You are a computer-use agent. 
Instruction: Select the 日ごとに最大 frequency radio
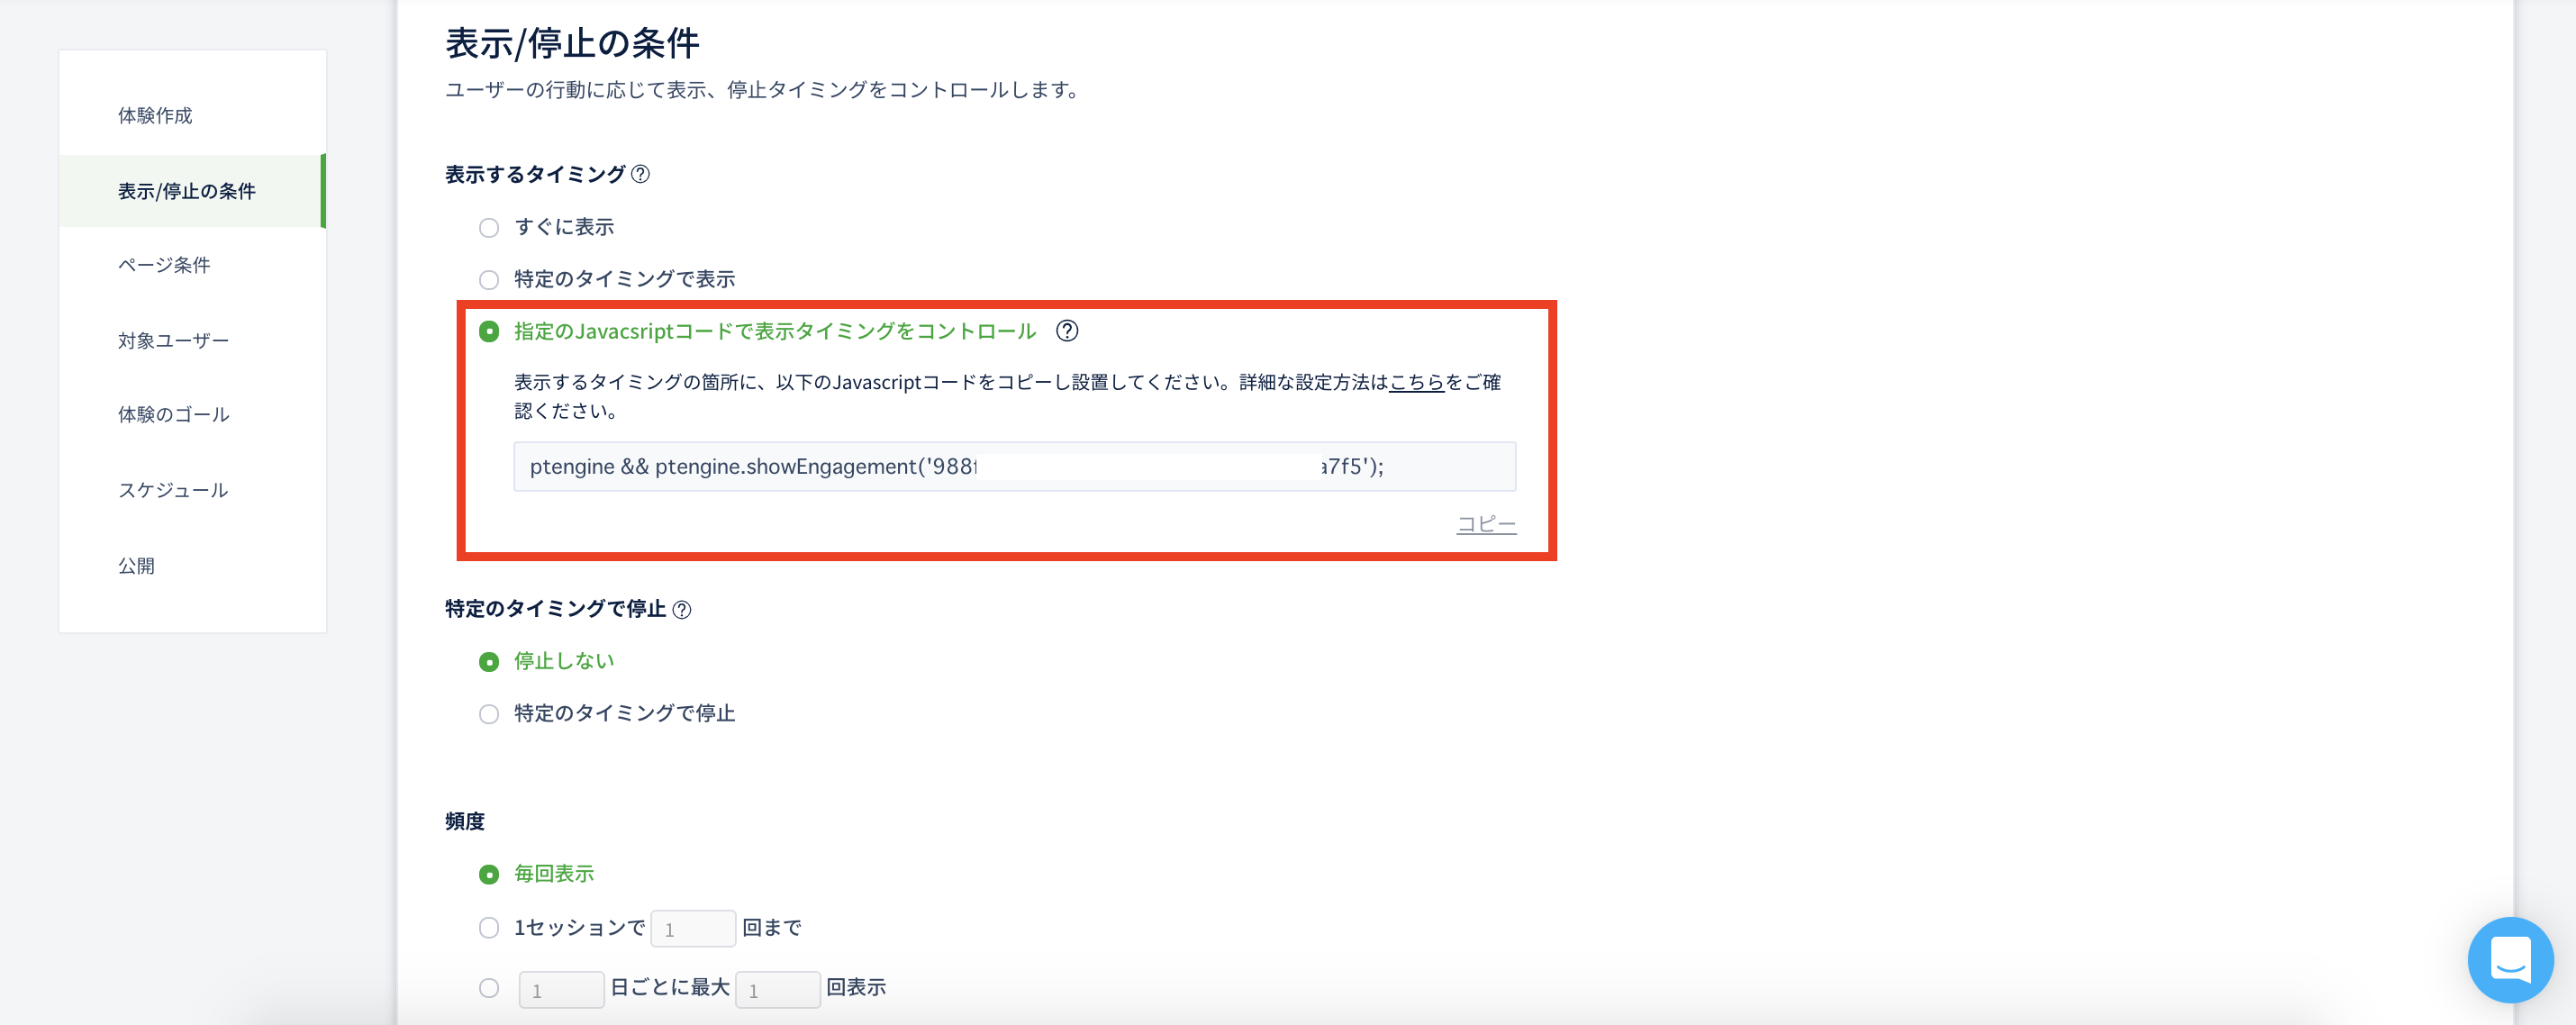pyautogui.click(x=489, y=988)
